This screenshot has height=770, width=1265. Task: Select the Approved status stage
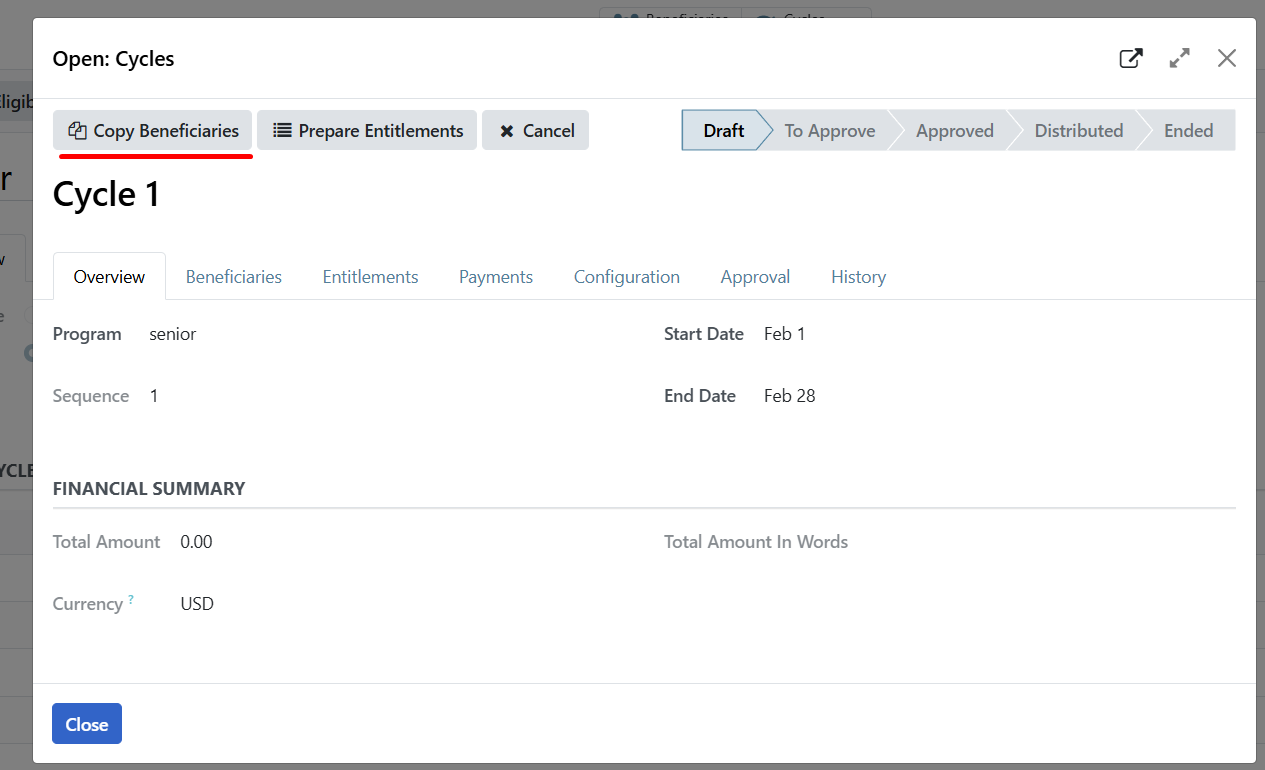[x=954, y=131]
